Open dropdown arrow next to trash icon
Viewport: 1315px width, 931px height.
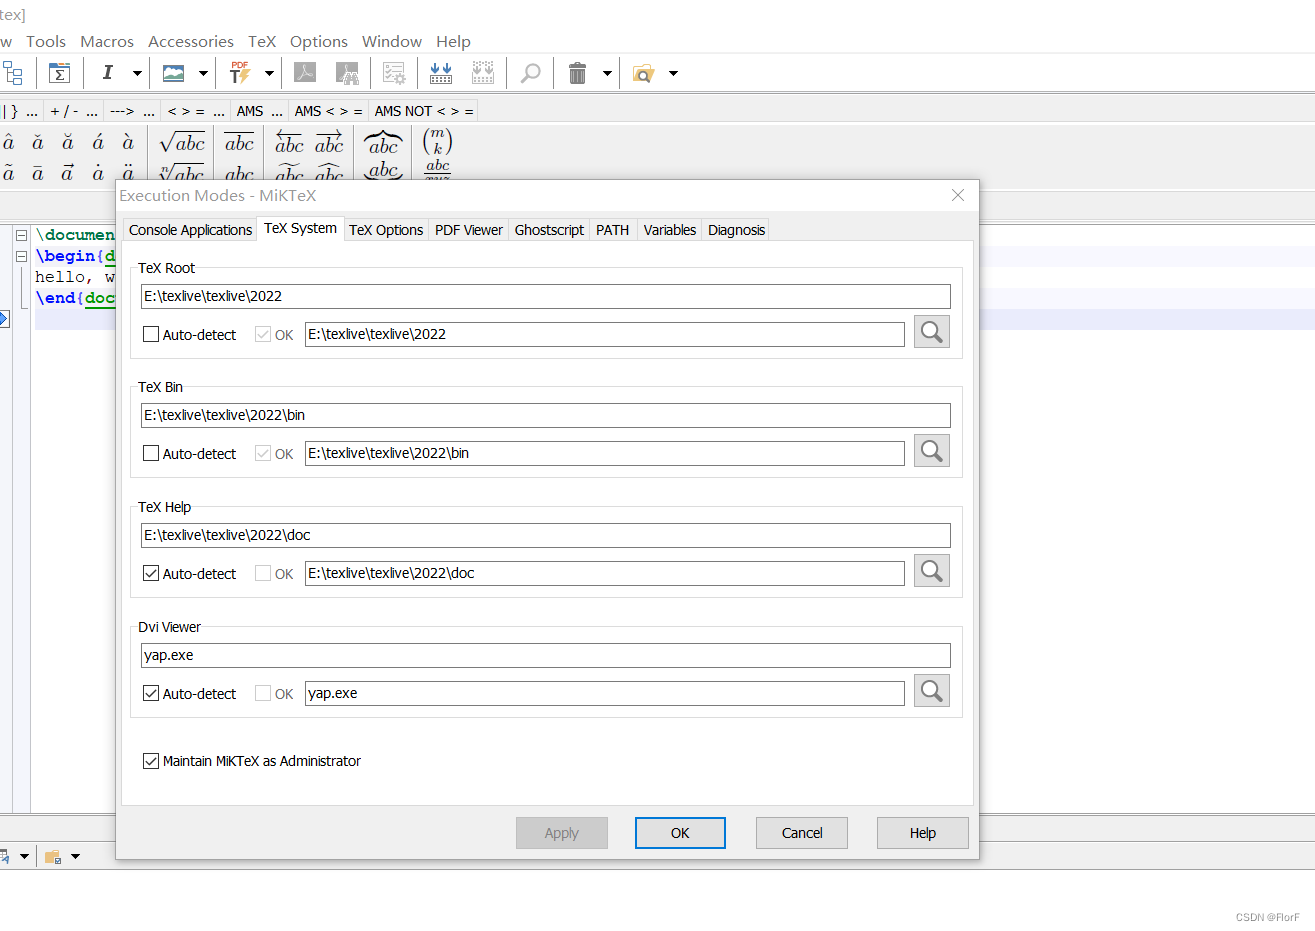(x=607, y=73)
